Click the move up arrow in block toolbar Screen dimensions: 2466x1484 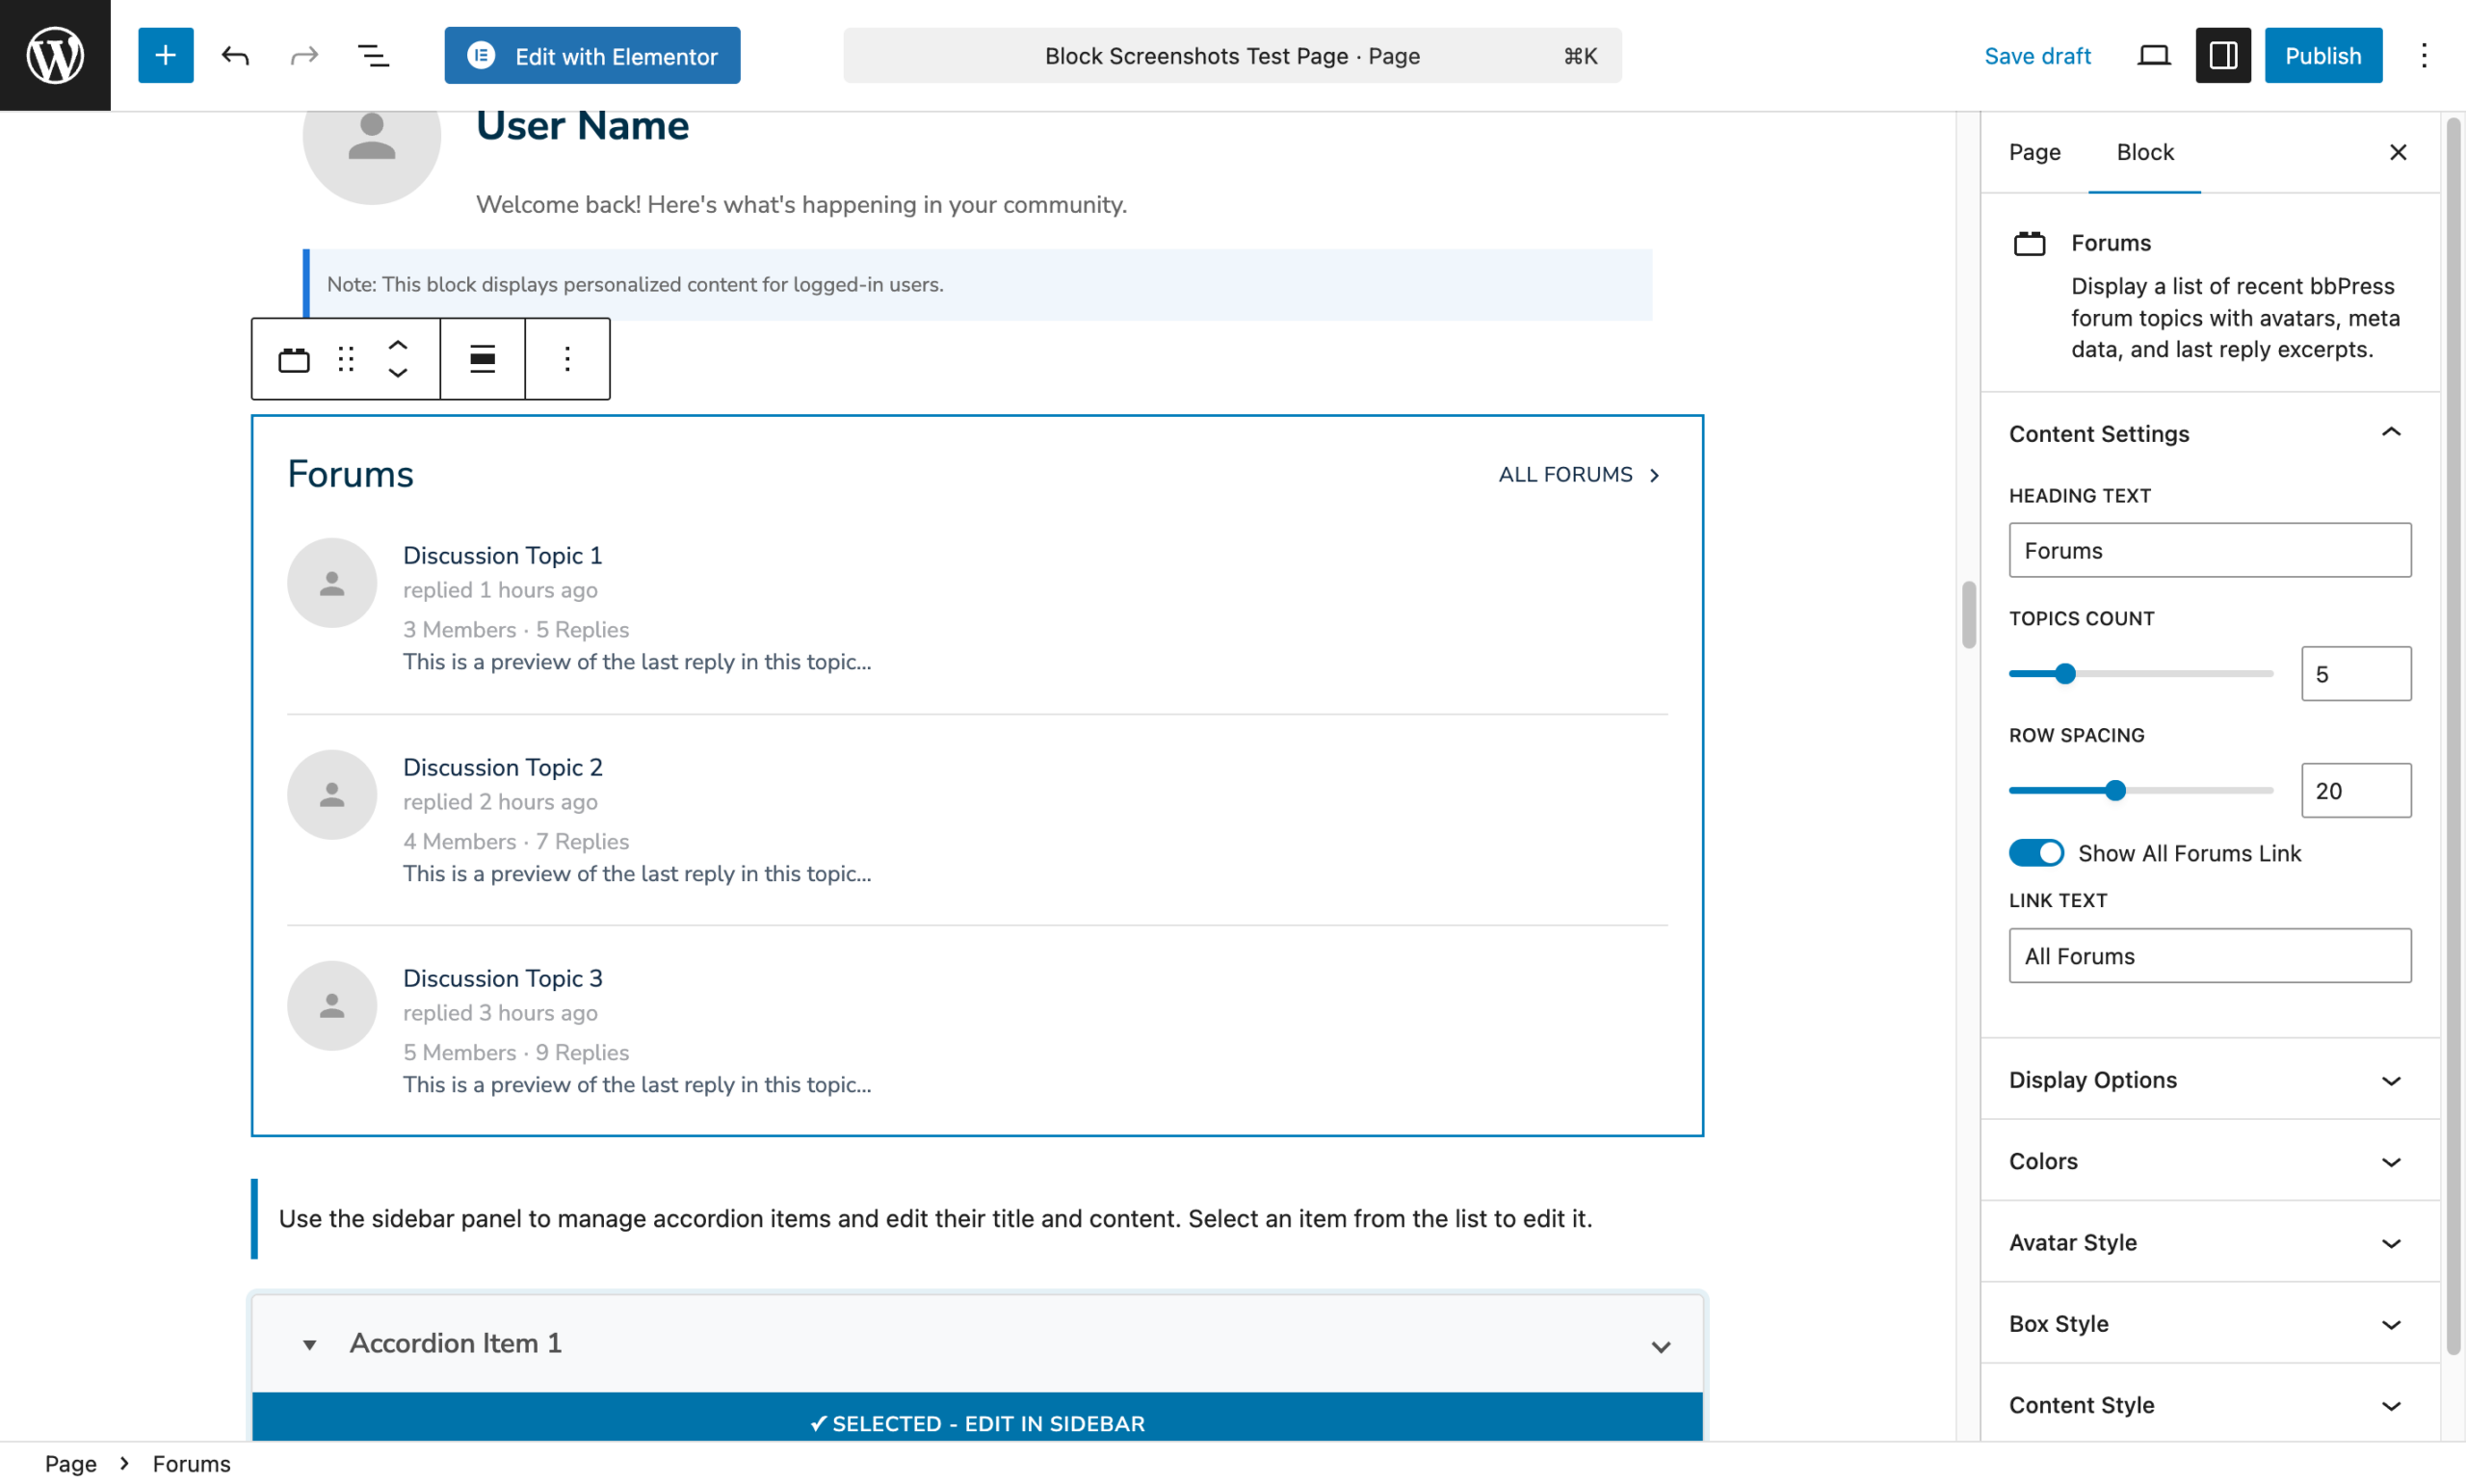click(396, 344)
